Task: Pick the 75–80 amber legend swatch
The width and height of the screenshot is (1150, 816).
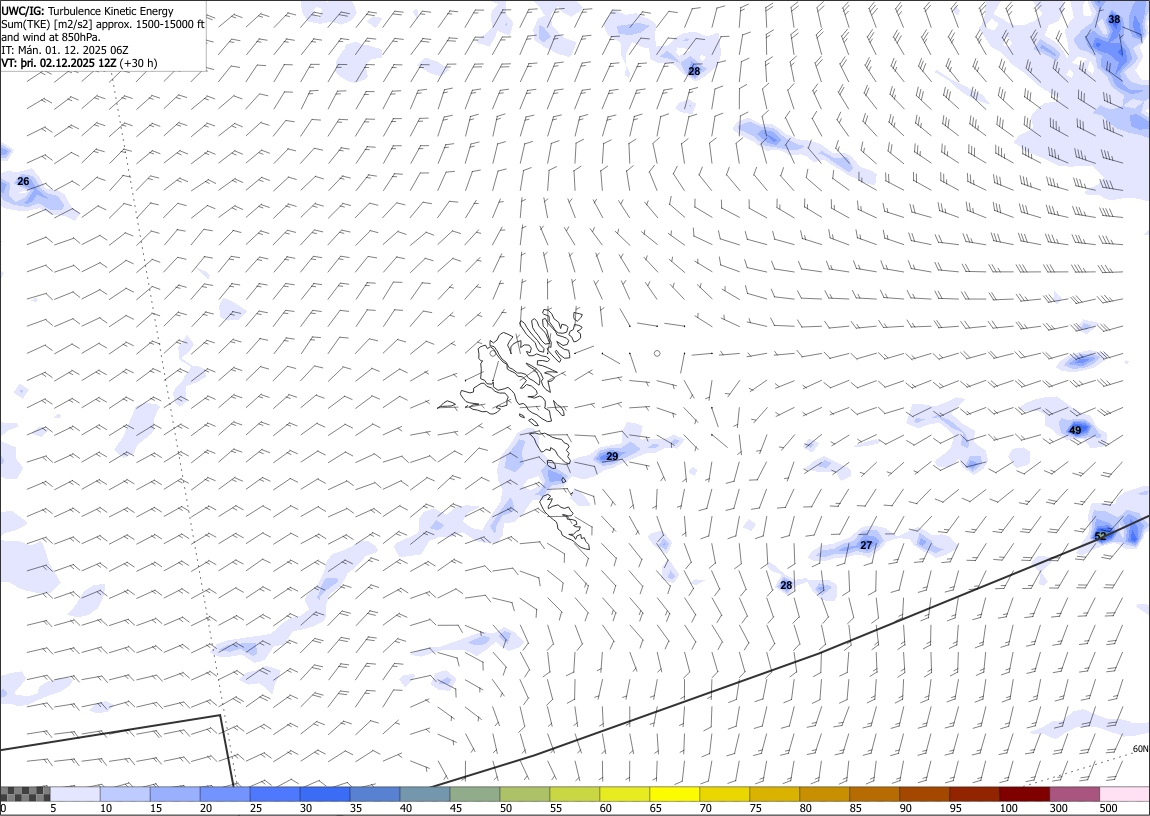Action: pyautogui.click(x=774, y=794)
